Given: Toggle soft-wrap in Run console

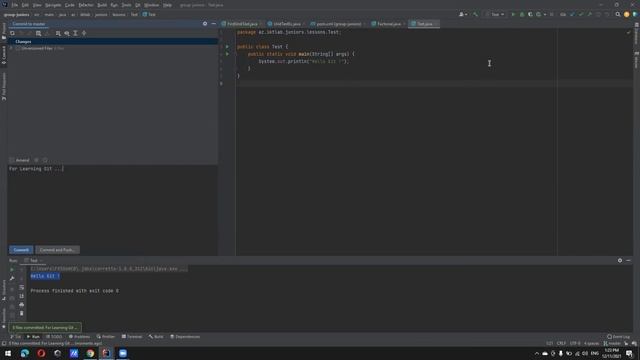Looking at the screenshot, I should pos(22,287).
